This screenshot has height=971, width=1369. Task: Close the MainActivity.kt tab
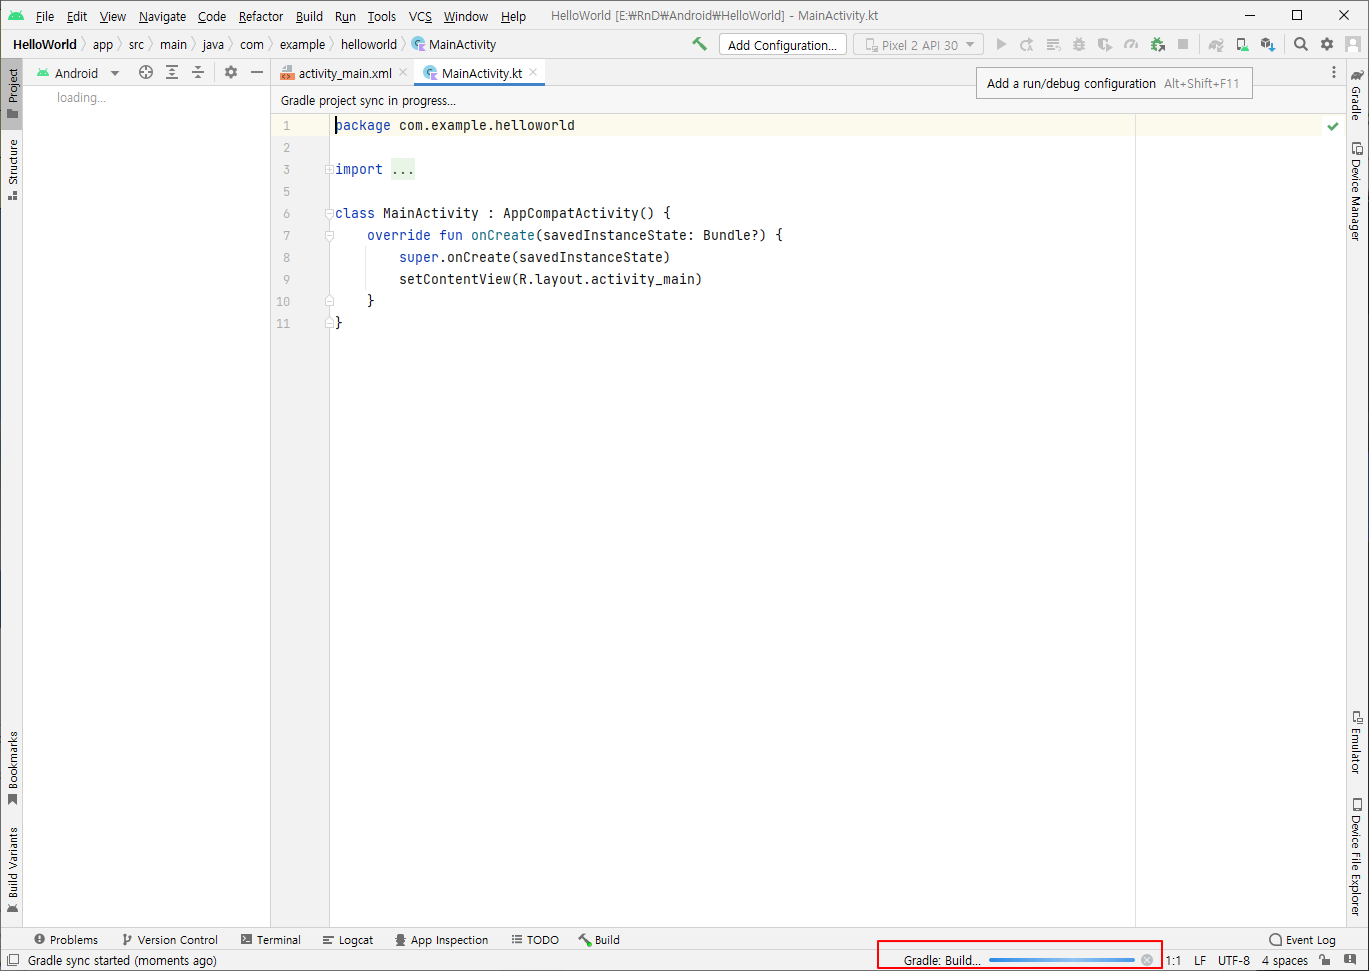(534, 72)
